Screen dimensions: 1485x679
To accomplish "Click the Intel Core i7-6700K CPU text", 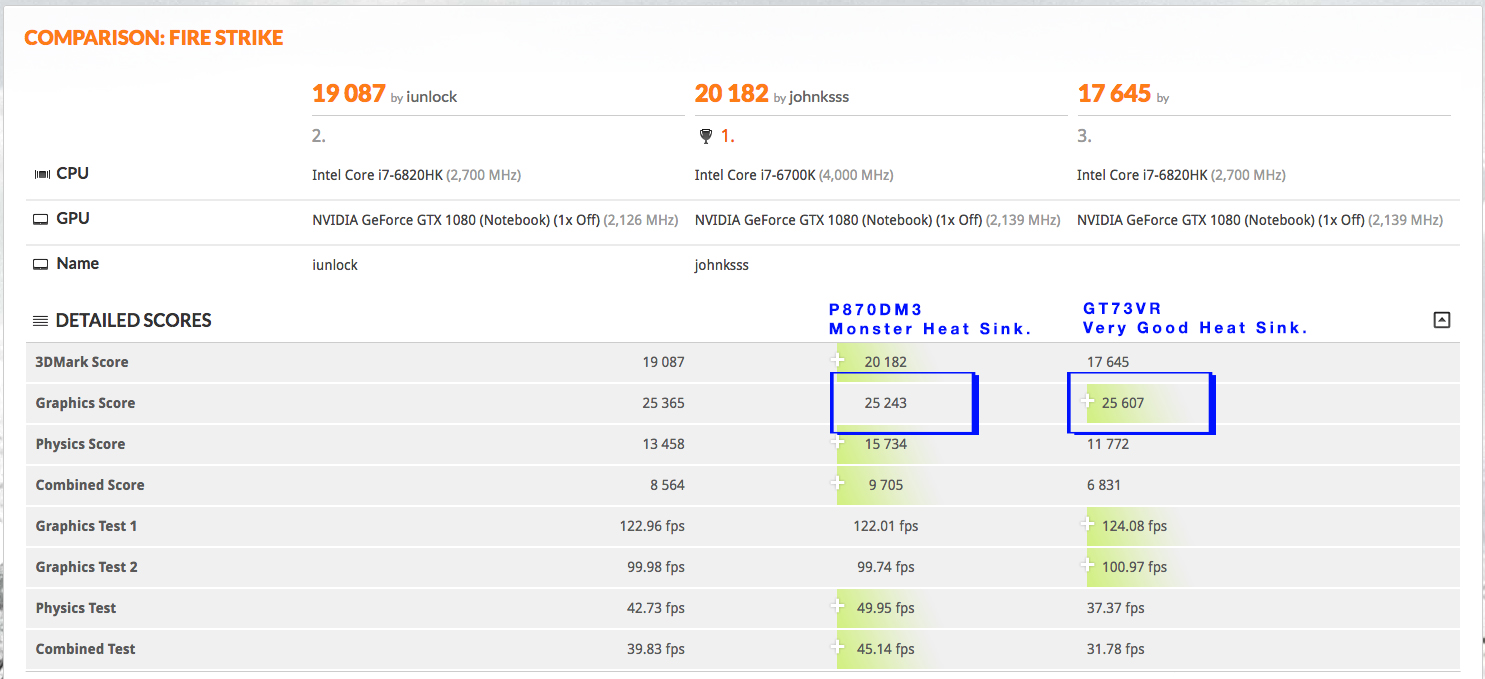I will click(x=755, y=175).
